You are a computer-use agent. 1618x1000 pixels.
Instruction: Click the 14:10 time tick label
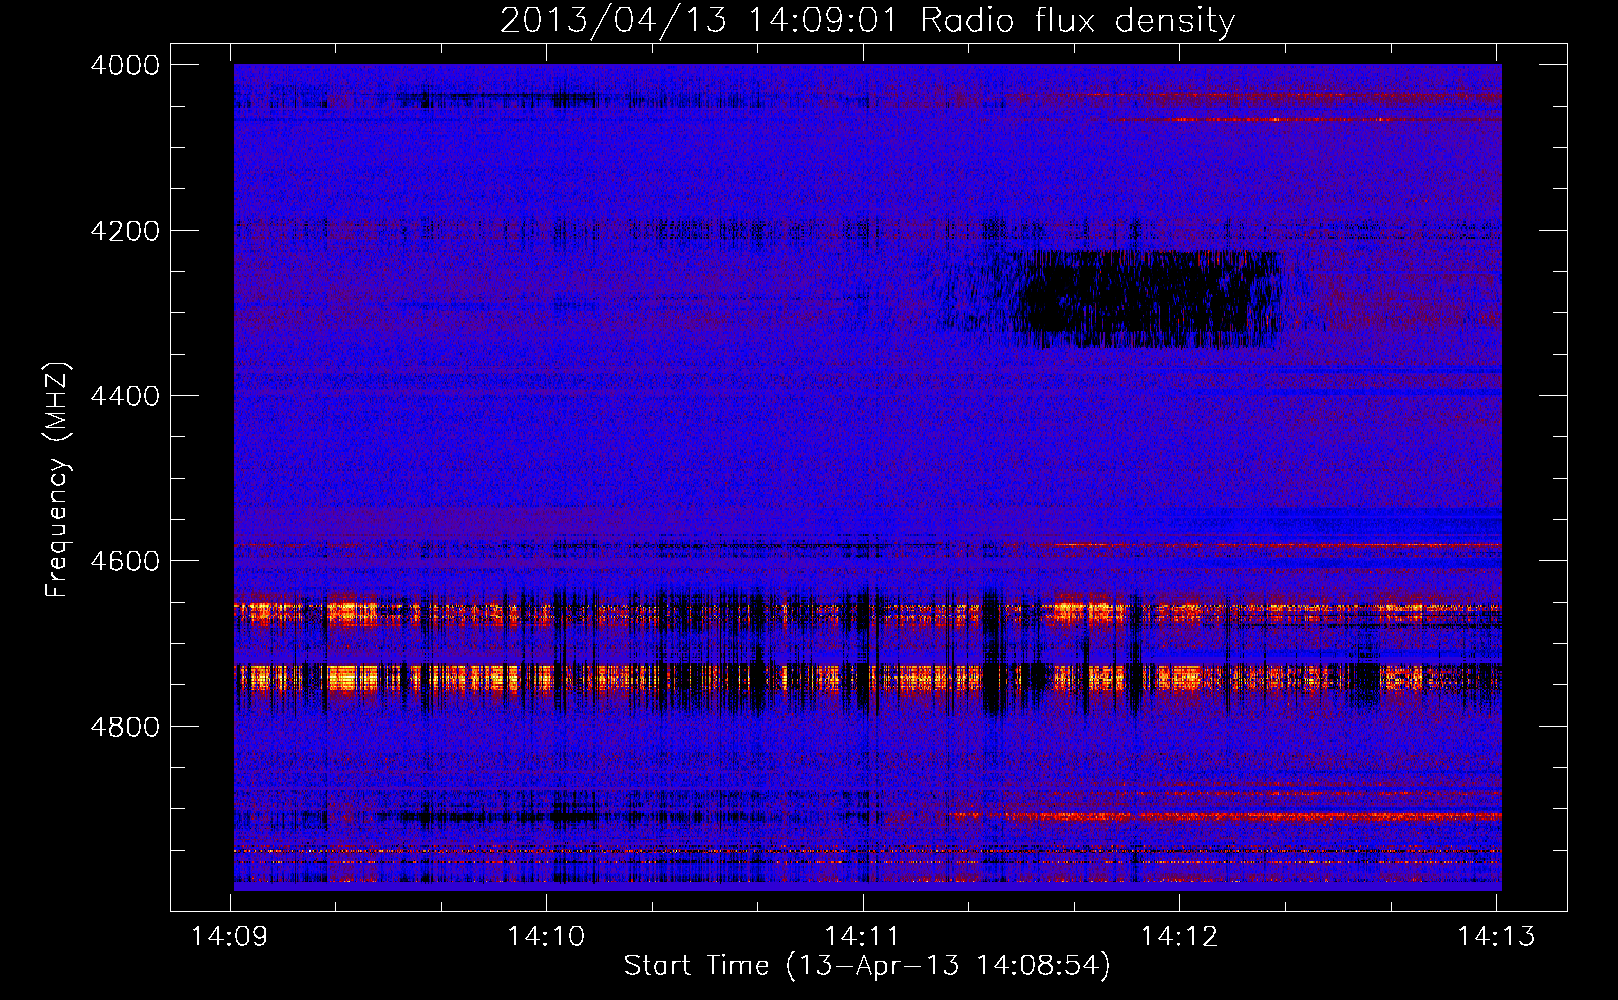[546, 937]
